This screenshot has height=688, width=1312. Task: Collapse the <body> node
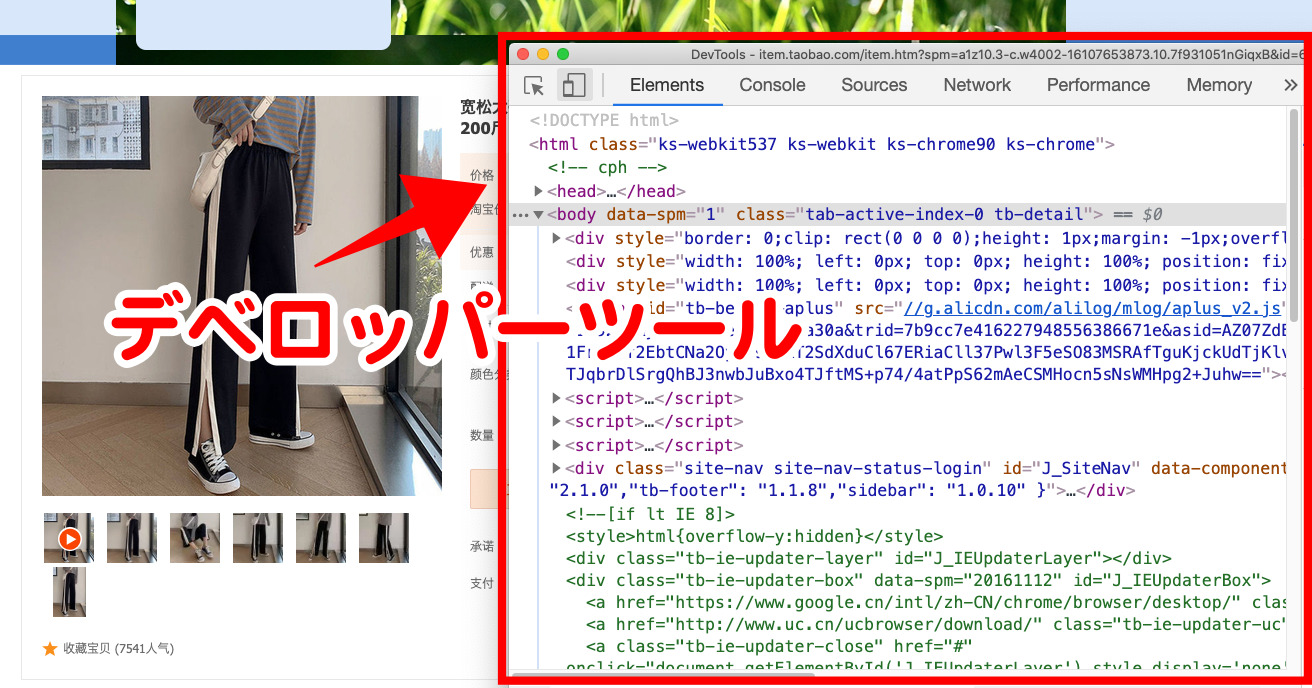click(539, 214)
